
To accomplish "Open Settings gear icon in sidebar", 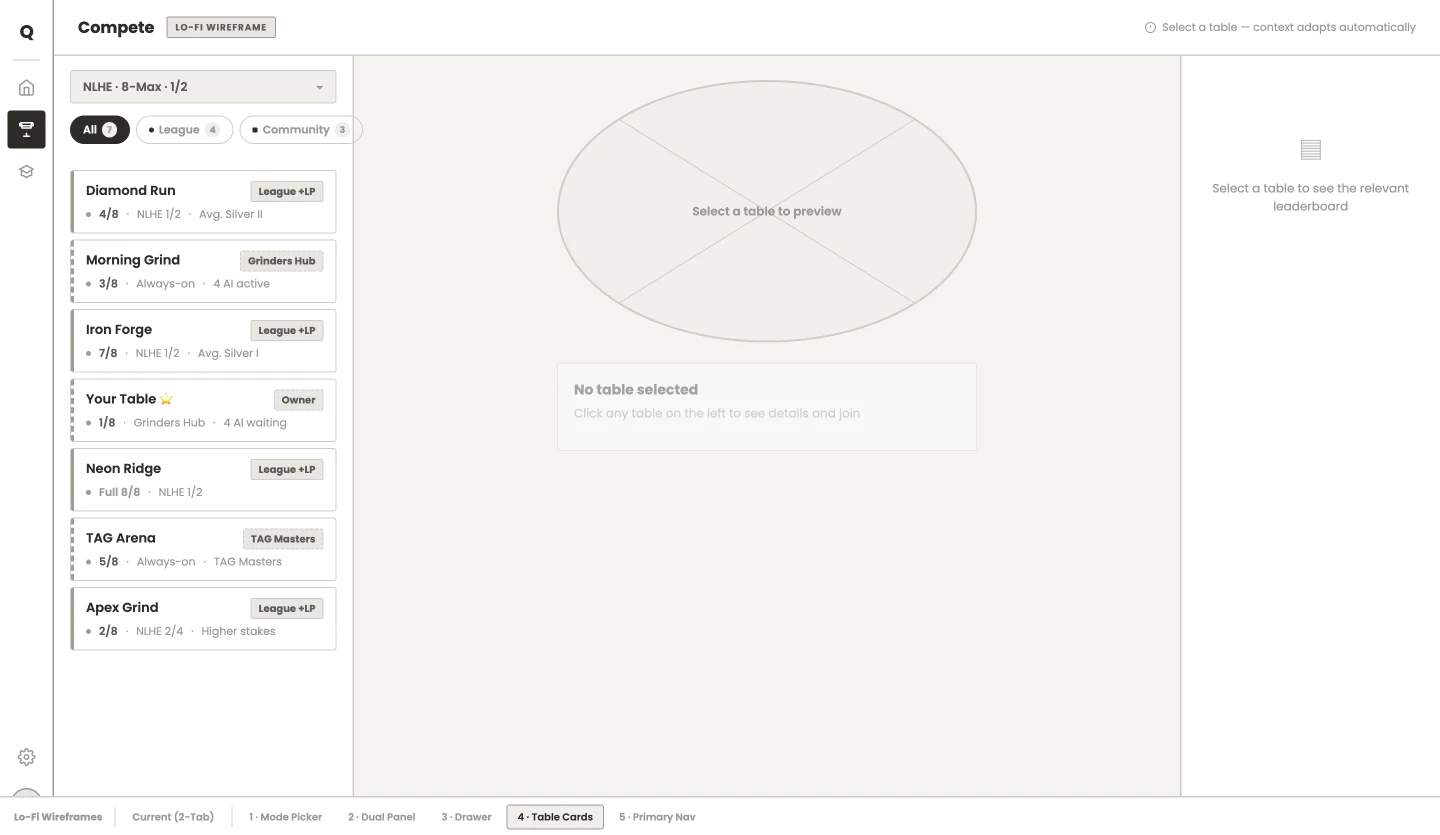I will 26,757.
